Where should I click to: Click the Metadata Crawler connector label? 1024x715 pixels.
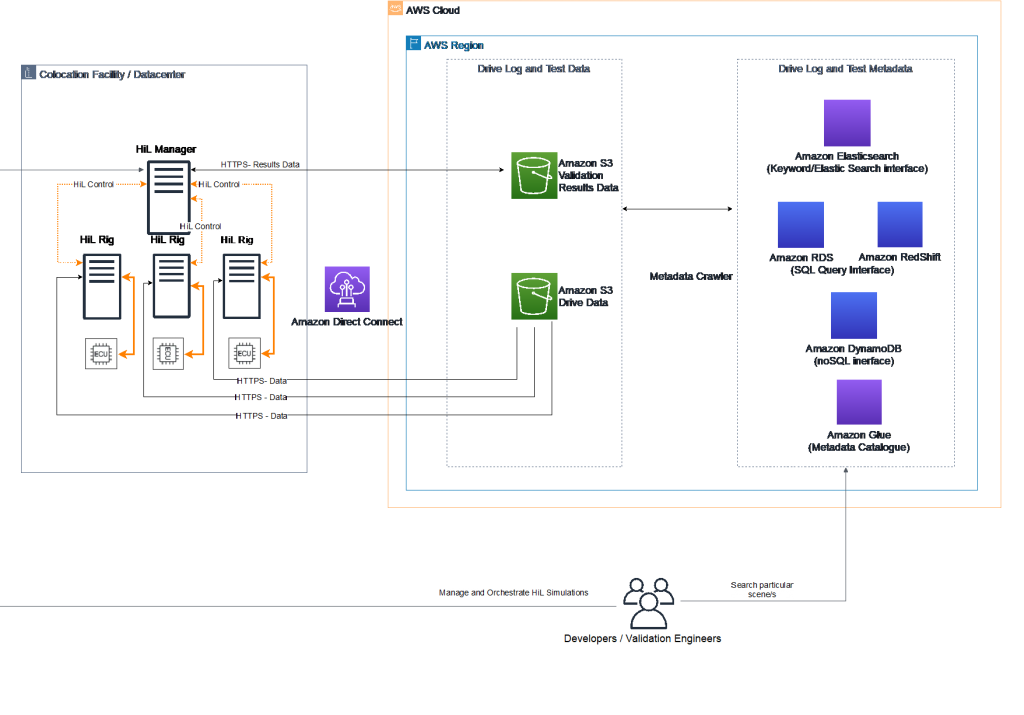point(691,276)
